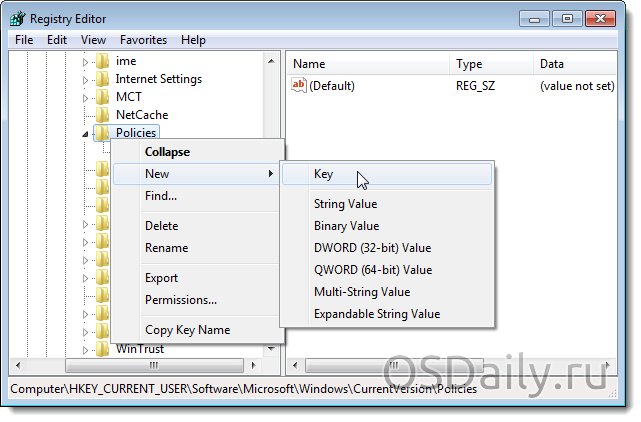Select Key from the New submenu
Screen dimensions: 641x422
point(323,174)
